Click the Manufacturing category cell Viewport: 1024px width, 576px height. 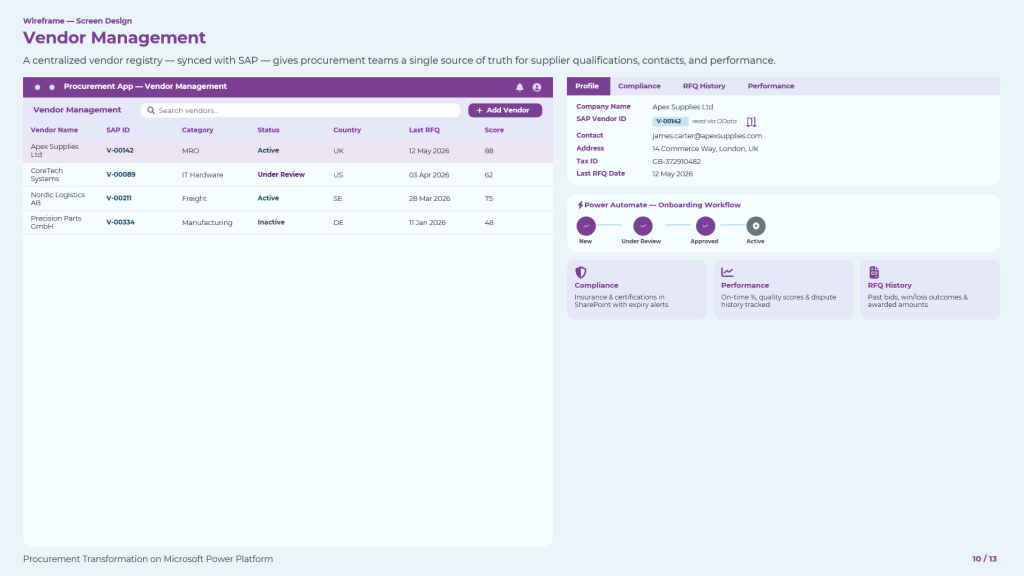pyautogui.click(x=207, y=223)
